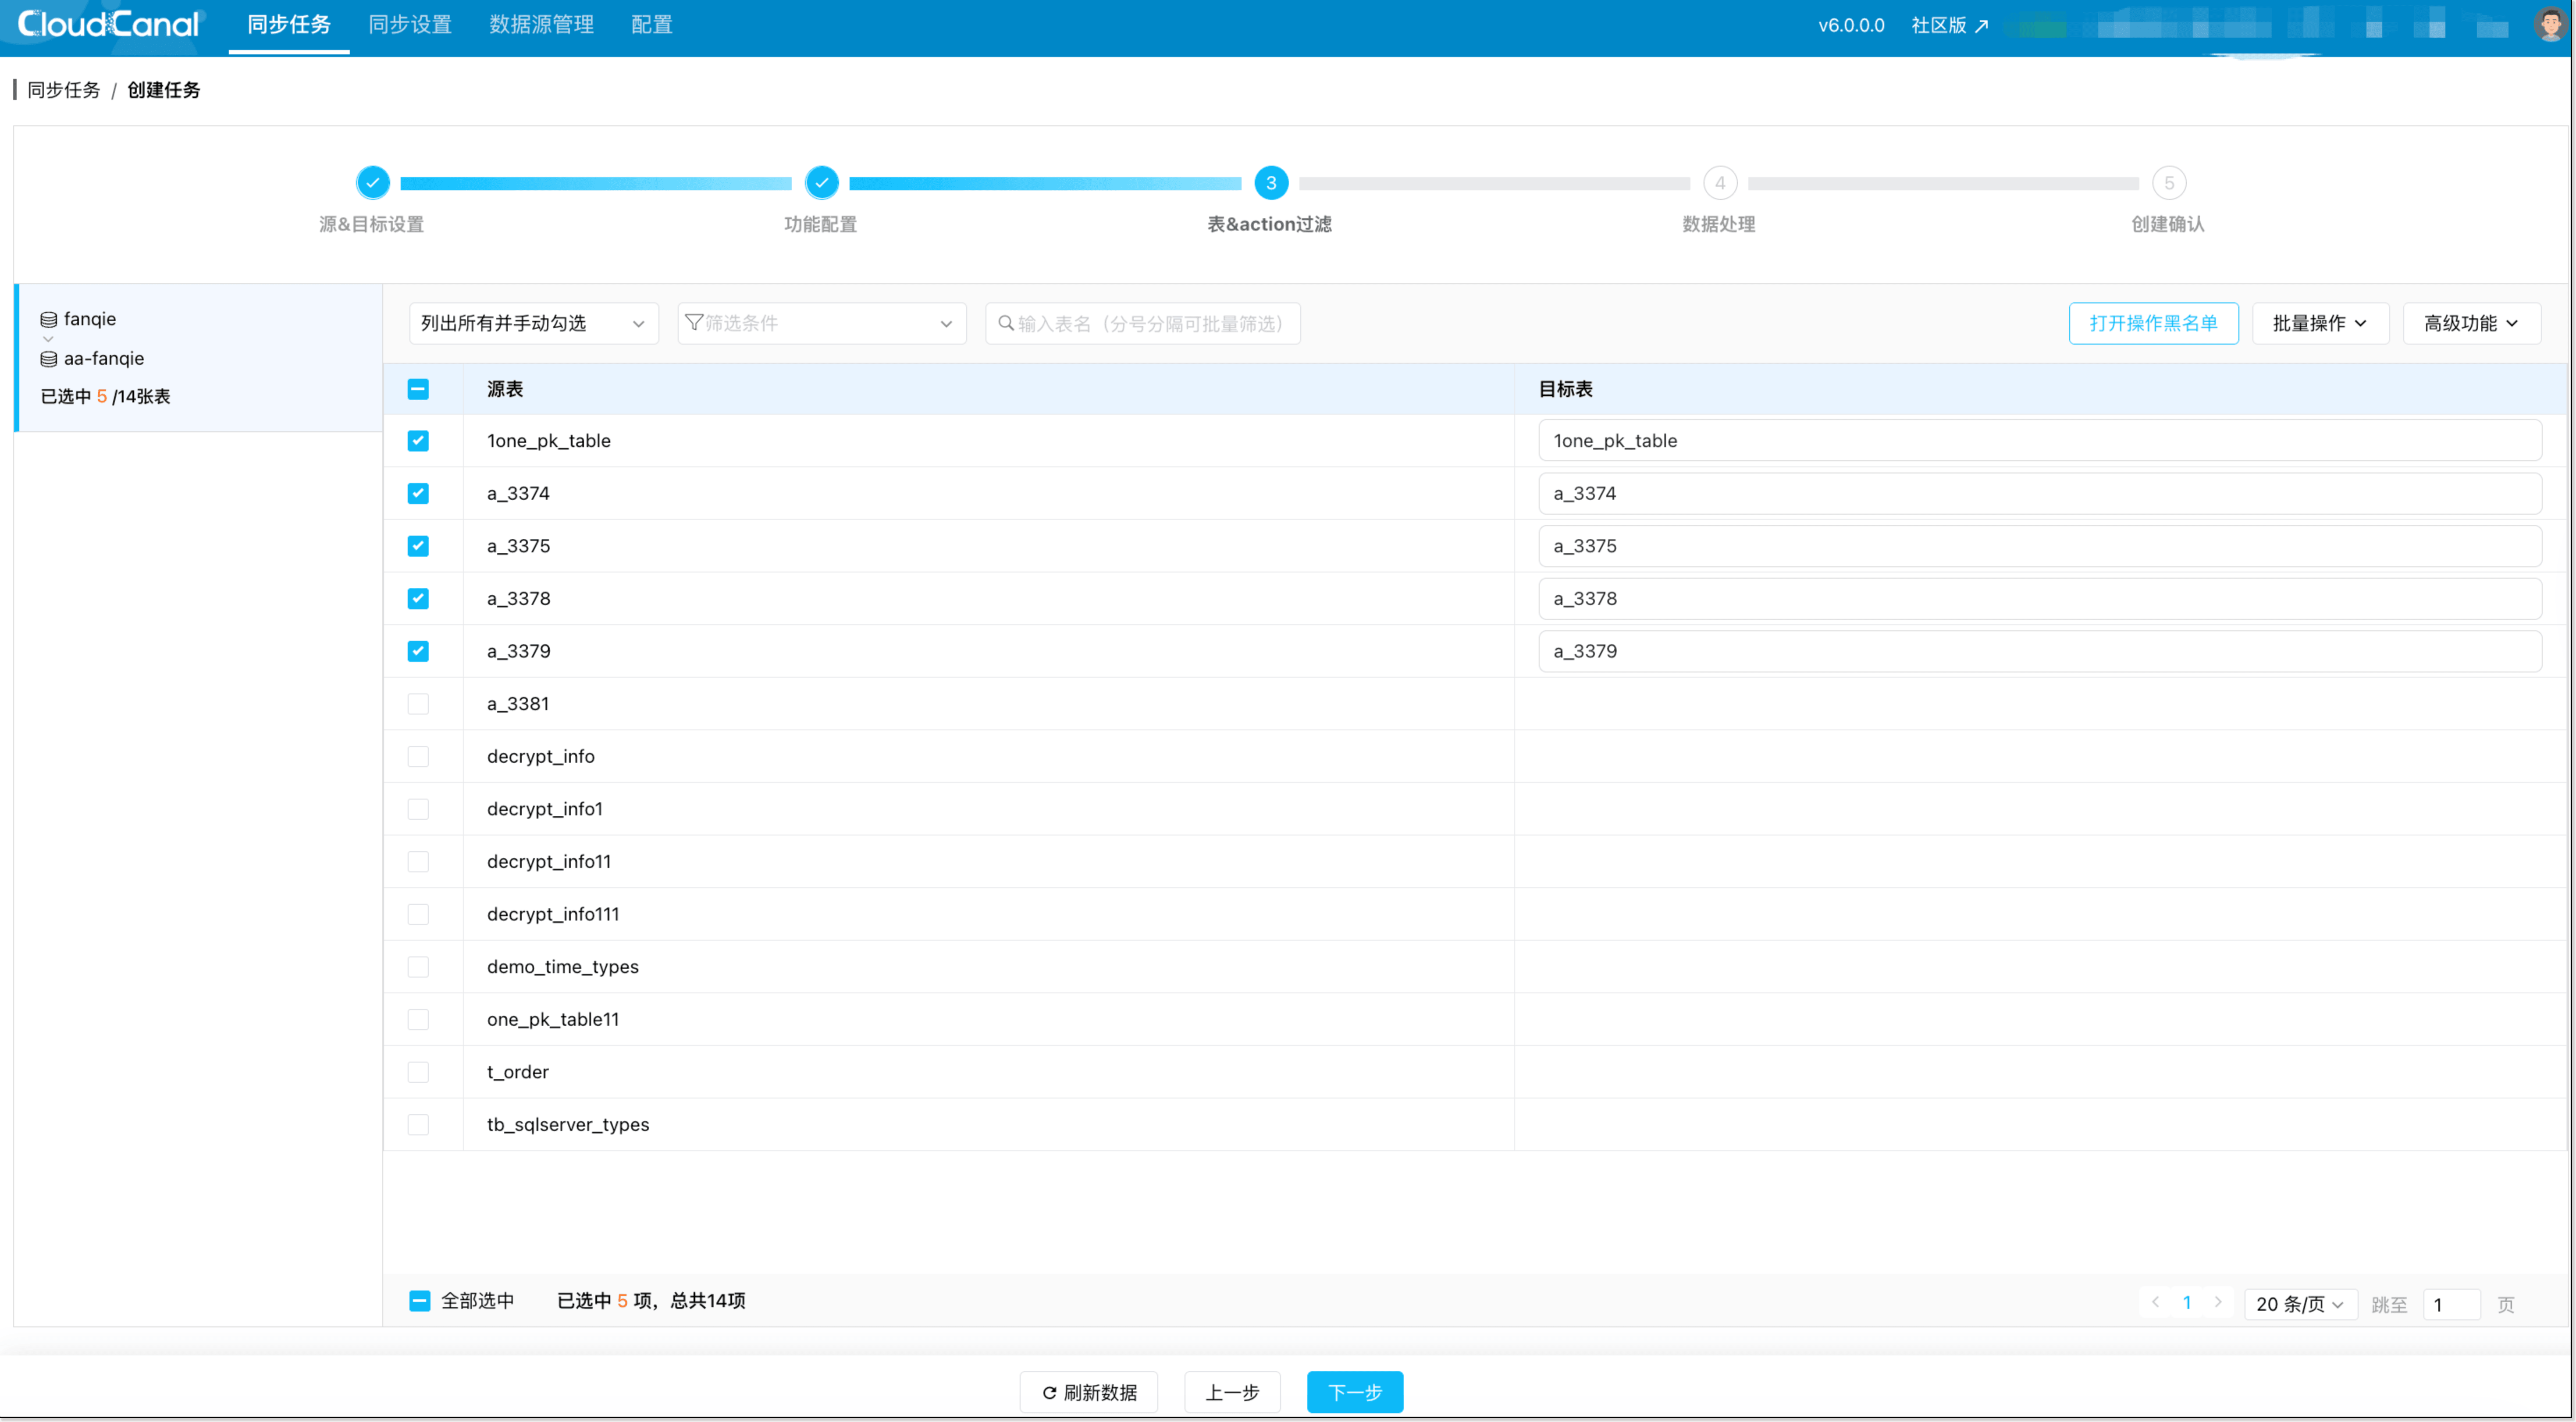Toggle the bottom 全部选中 checkbox
This screenshot has width=2576, height=1422.
coord(420,1301)
